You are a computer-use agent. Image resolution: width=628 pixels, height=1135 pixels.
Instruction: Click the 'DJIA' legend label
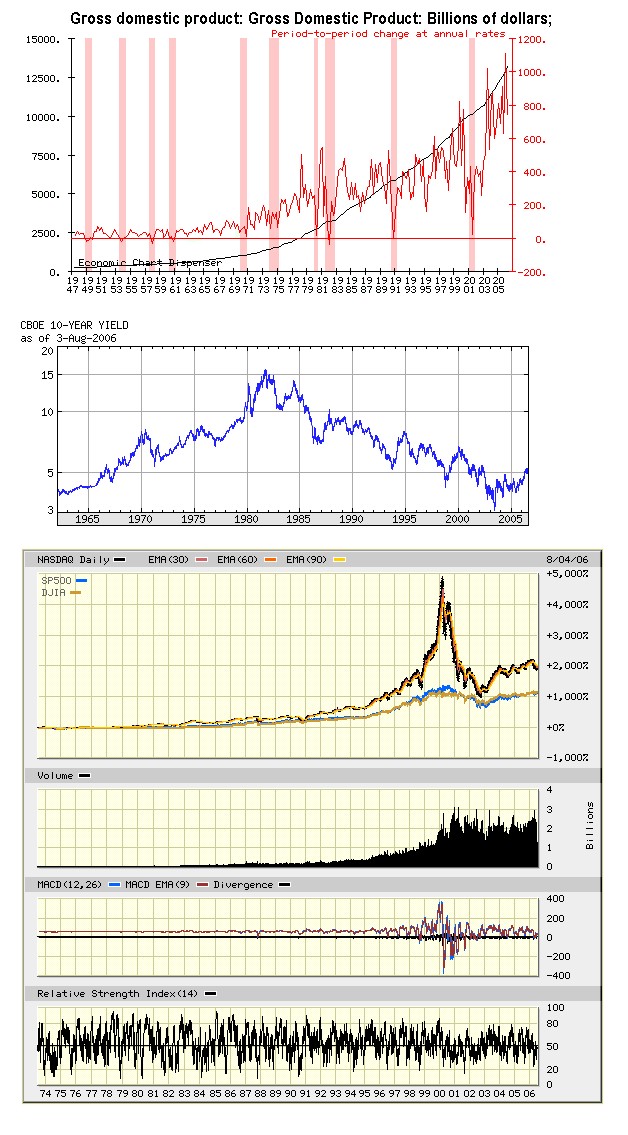[56, 592]
